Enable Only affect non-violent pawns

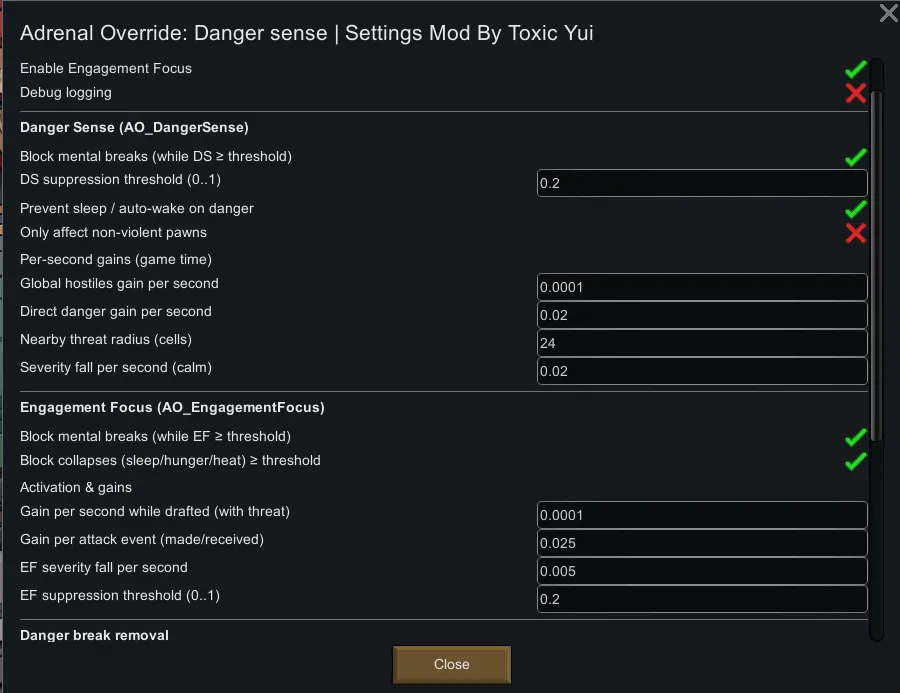click(x=855, y=233)
